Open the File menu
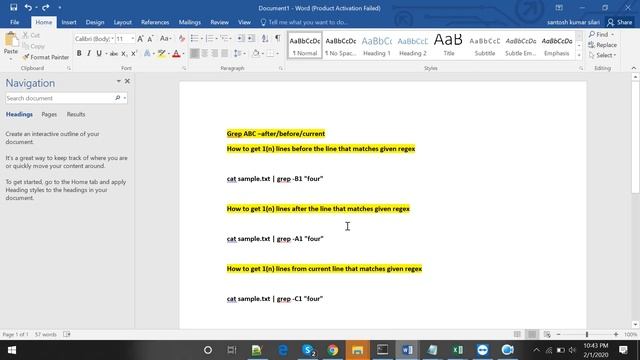 pos(14,22)
